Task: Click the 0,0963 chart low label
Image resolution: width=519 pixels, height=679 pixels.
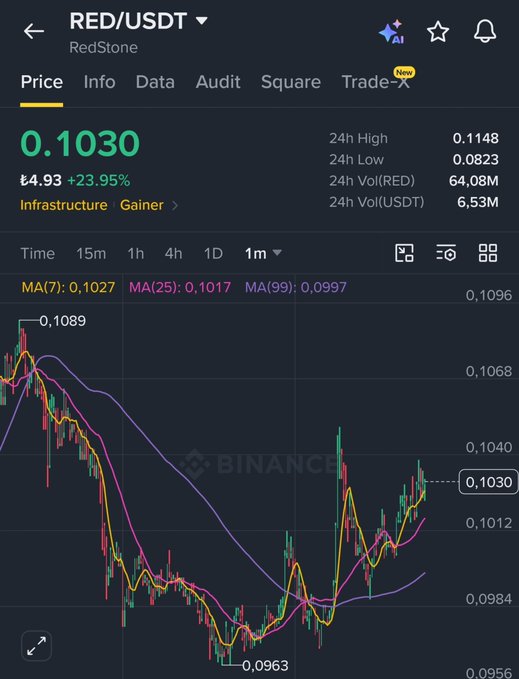Action: [x=265, y=665]
